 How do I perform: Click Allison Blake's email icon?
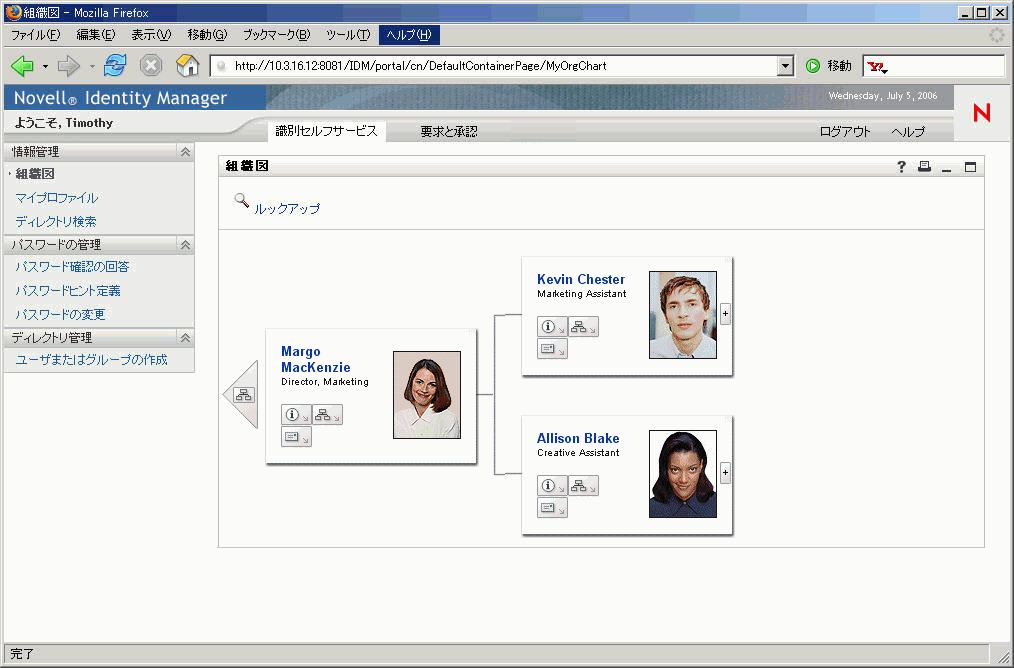[552, 508]
